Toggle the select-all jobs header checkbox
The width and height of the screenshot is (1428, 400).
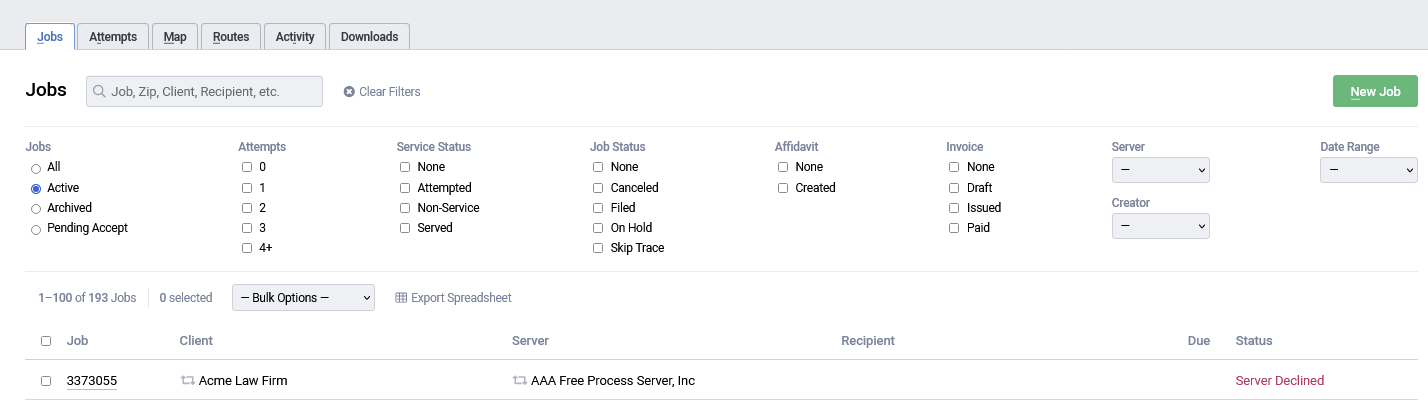click(46, 341)
